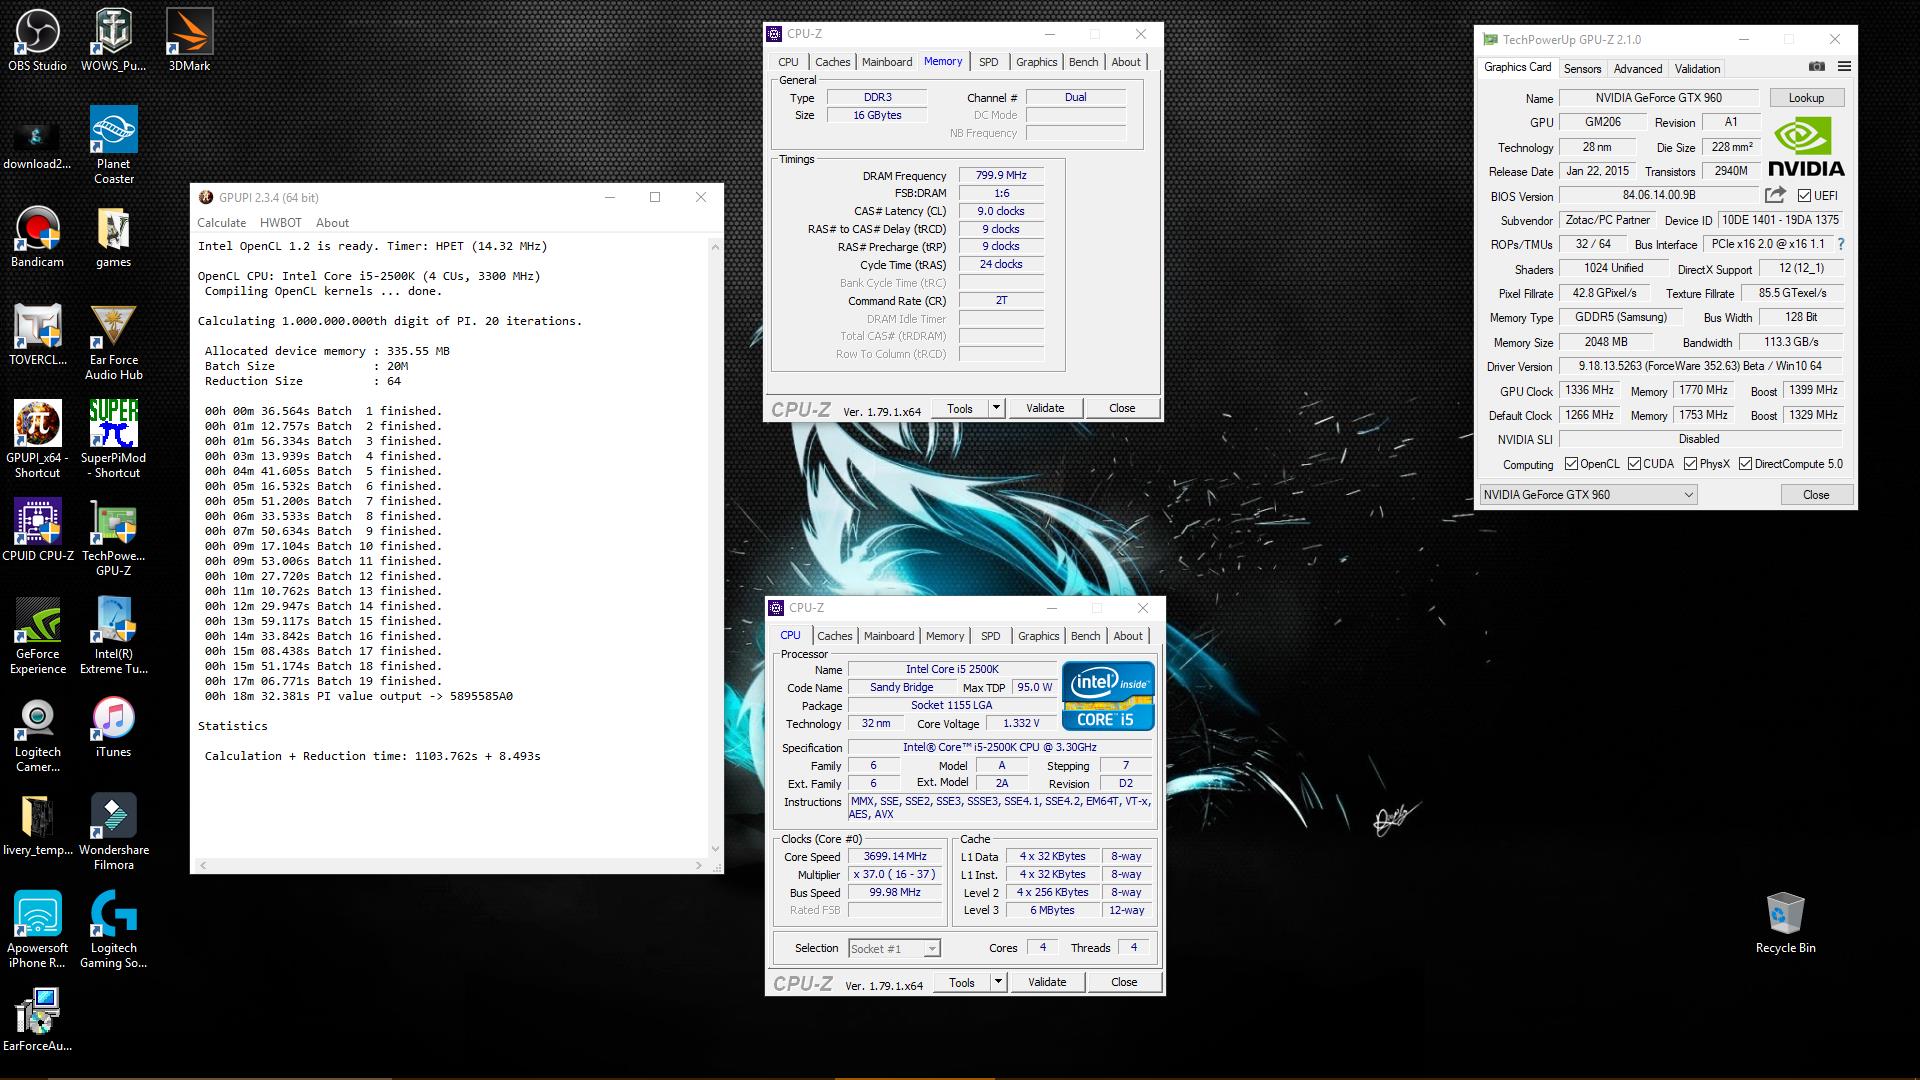The width and height of the screenshot is (1920, 1080).
Task: Toggle the OpenCL checkbox
Action: tap(1571, 464)
